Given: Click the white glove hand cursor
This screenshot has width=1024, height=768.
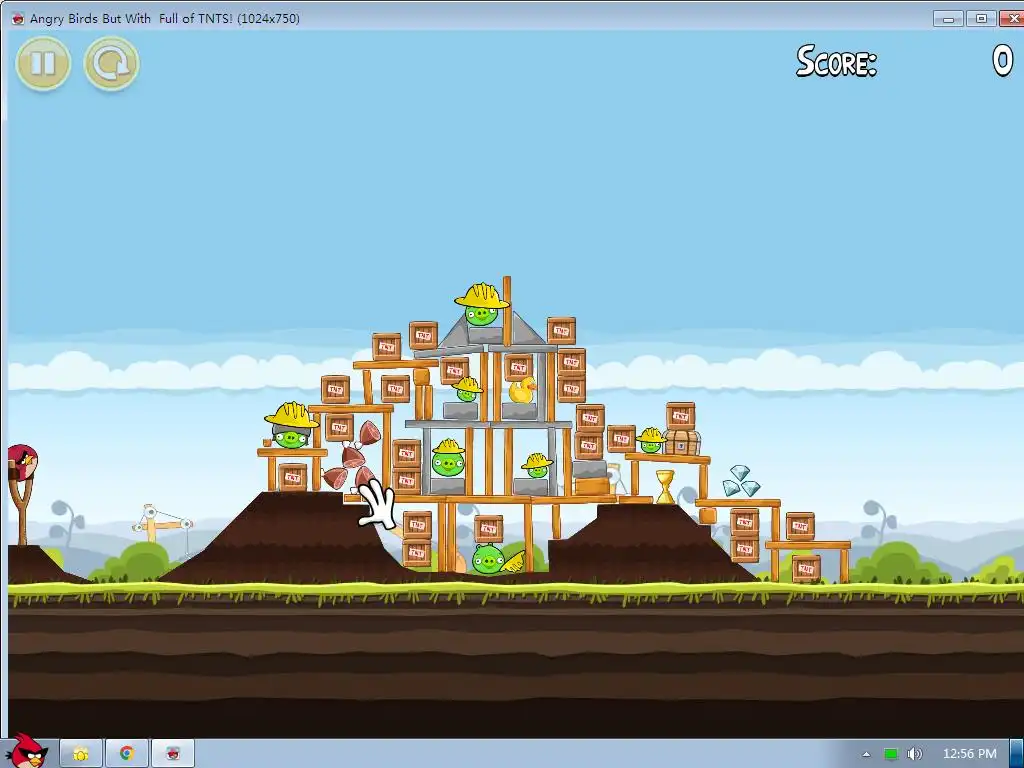Looking at the screenshot, I should click(x=377, y=504).
